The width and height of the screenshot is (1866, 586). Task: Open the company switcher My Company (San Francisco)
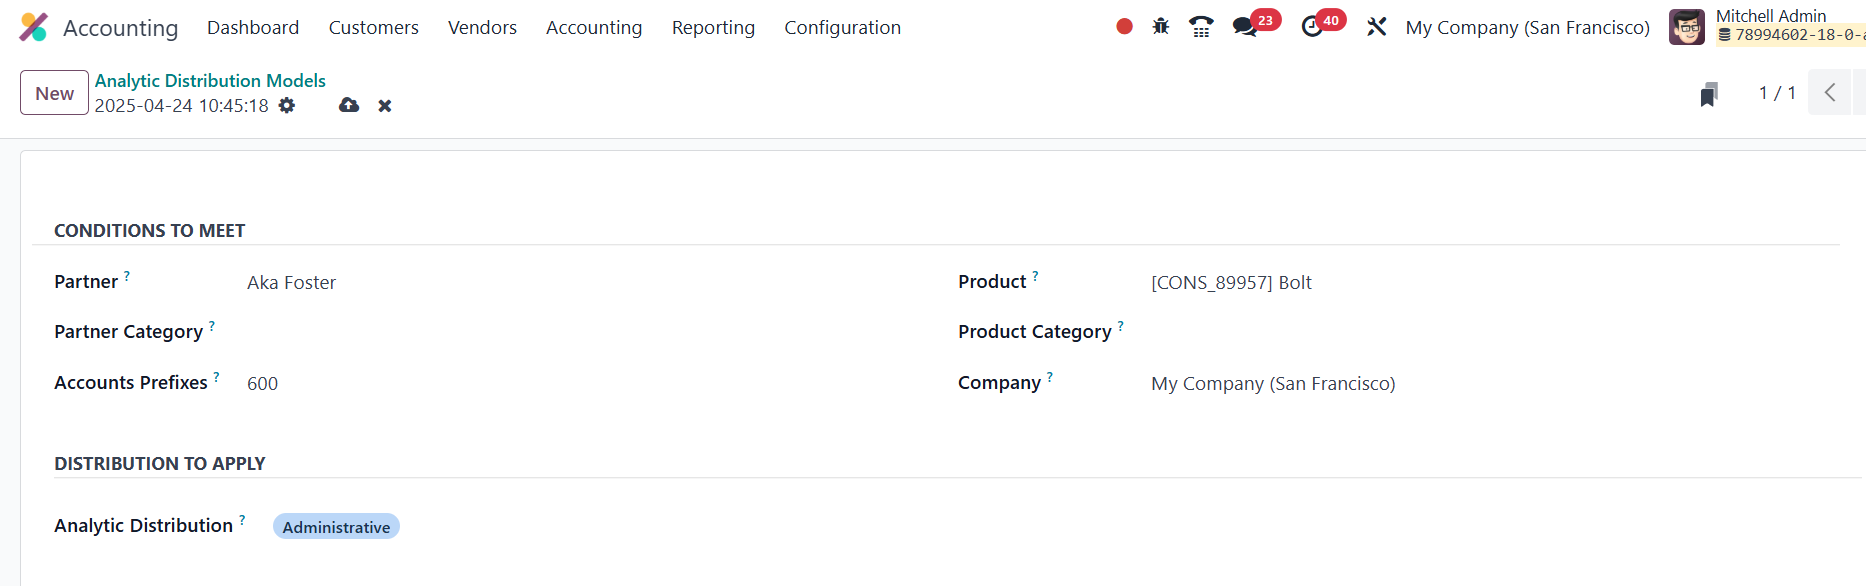[x=1527, y=28]
